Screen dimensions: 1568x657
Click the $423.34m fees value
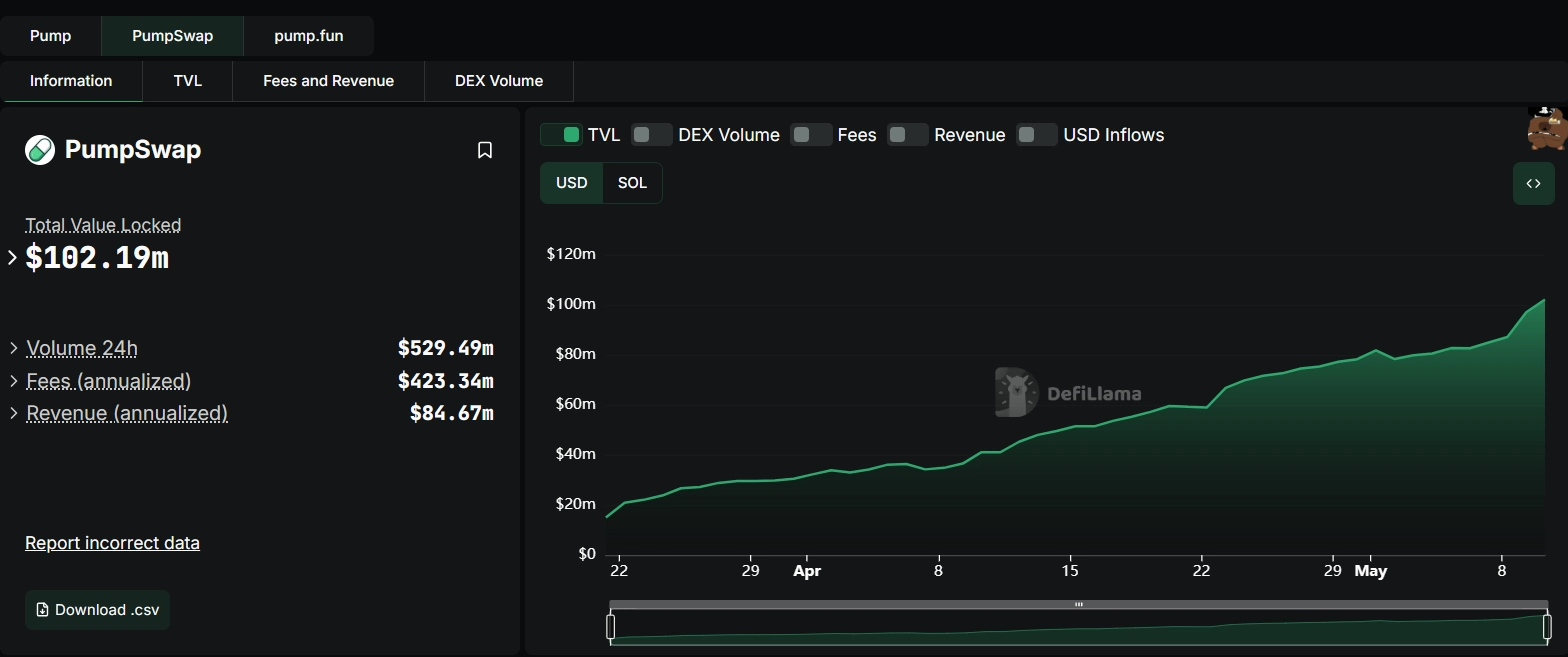click(x=446, y=381)
